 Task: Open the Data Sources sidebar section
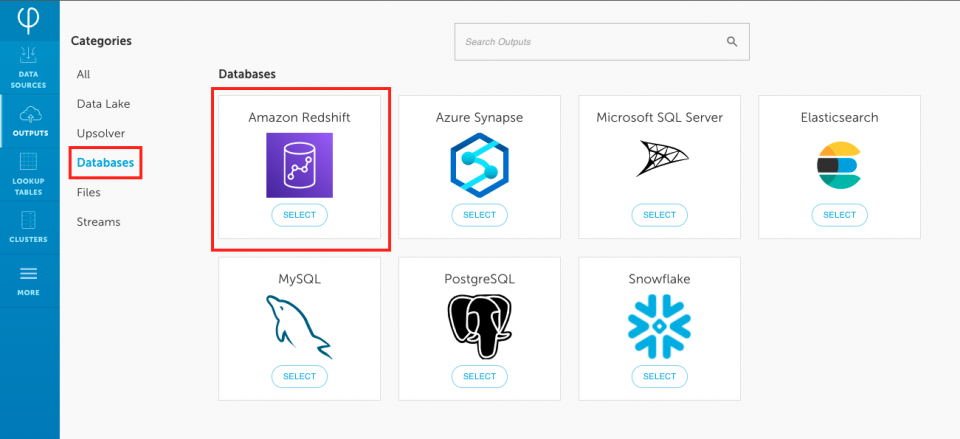(x=29, y=67)
